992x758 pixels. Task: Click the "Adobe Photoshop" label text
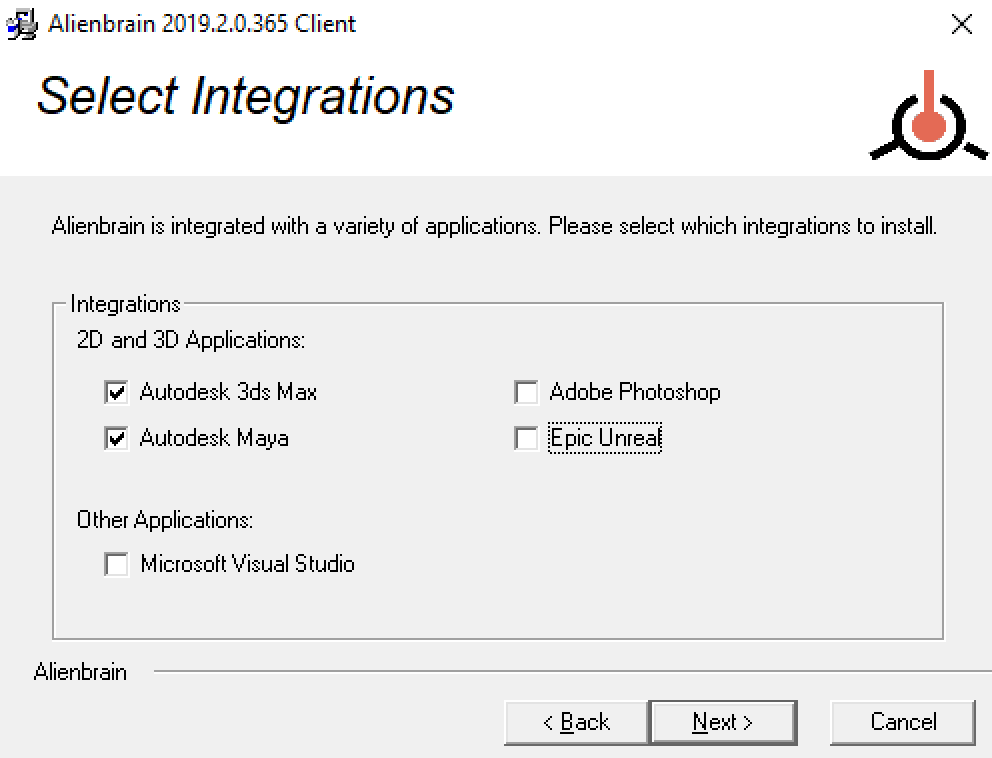634,392
